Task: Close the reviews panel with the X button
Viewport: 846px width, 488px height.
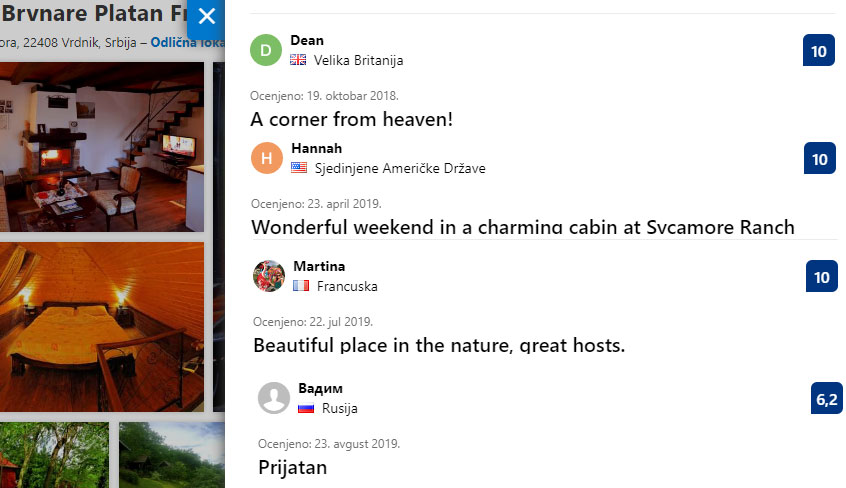Action: tap(206, 17)
